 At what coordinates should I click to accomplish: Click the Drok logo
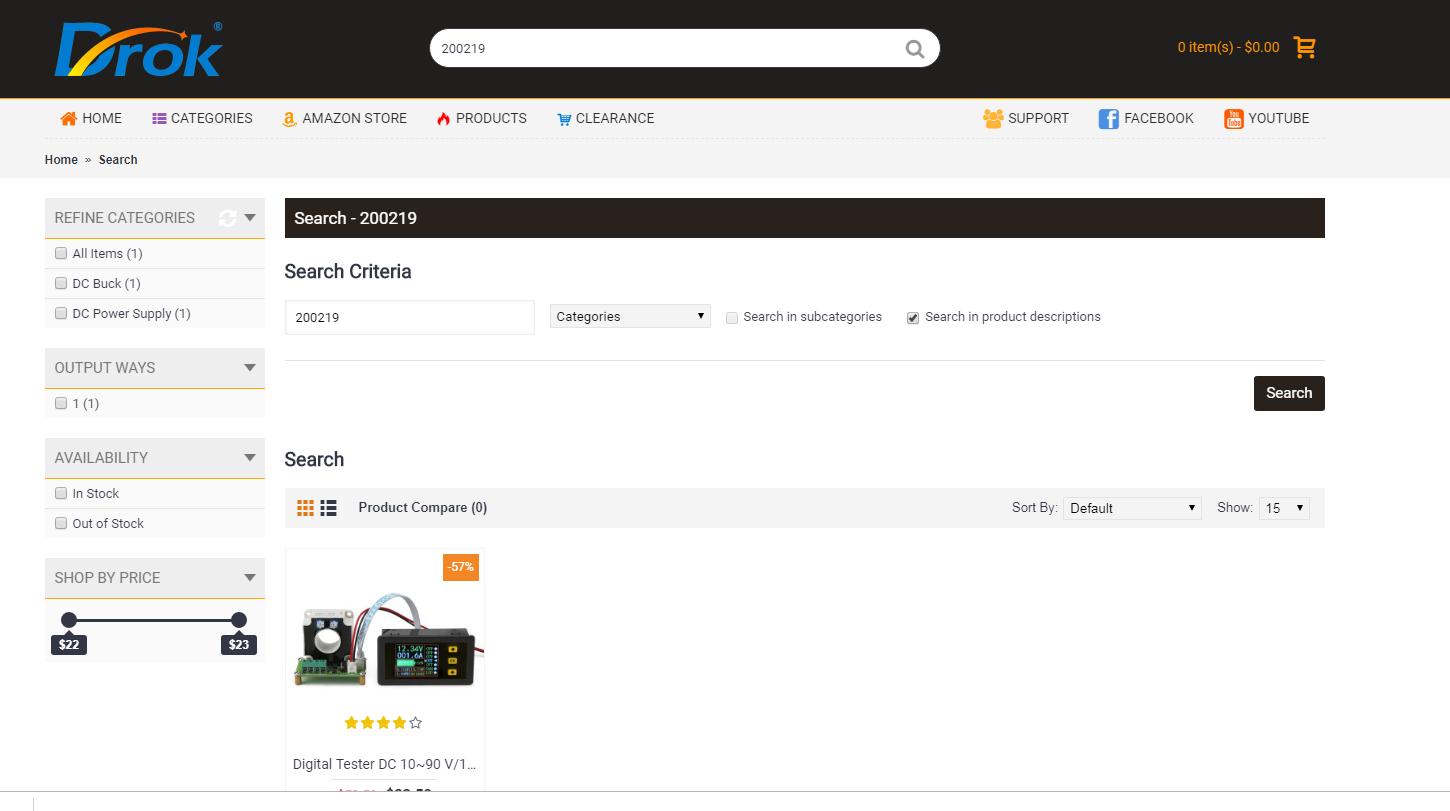pyautogui.click(x=138, y=49)
